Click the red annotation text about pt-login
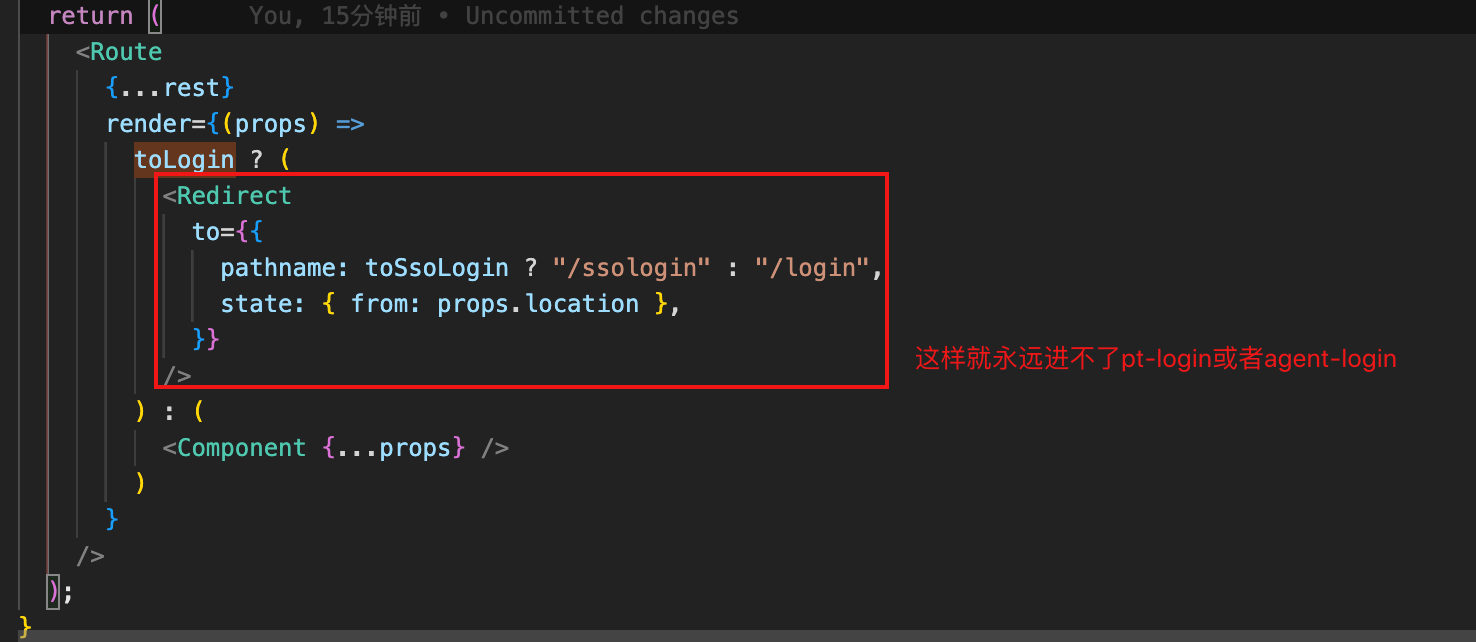The width and height of the screenshot is (1476, 642). click(1156, 359)
